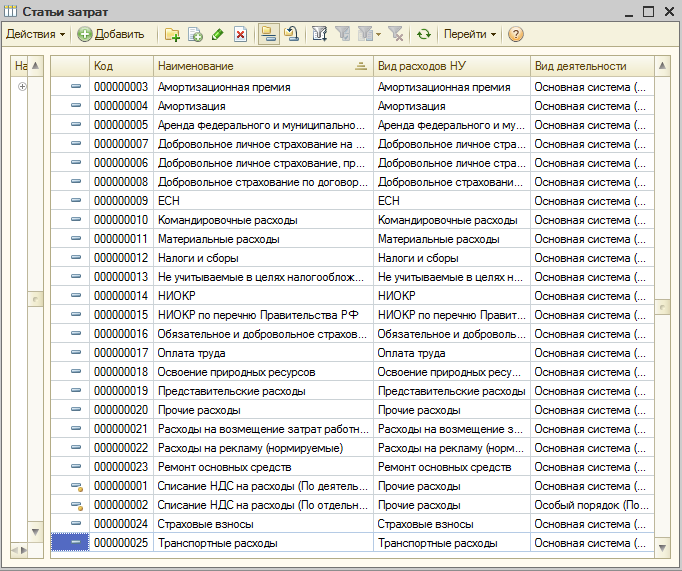Open help question mark icon
The image size is (682, 571).
pos(516,34)
